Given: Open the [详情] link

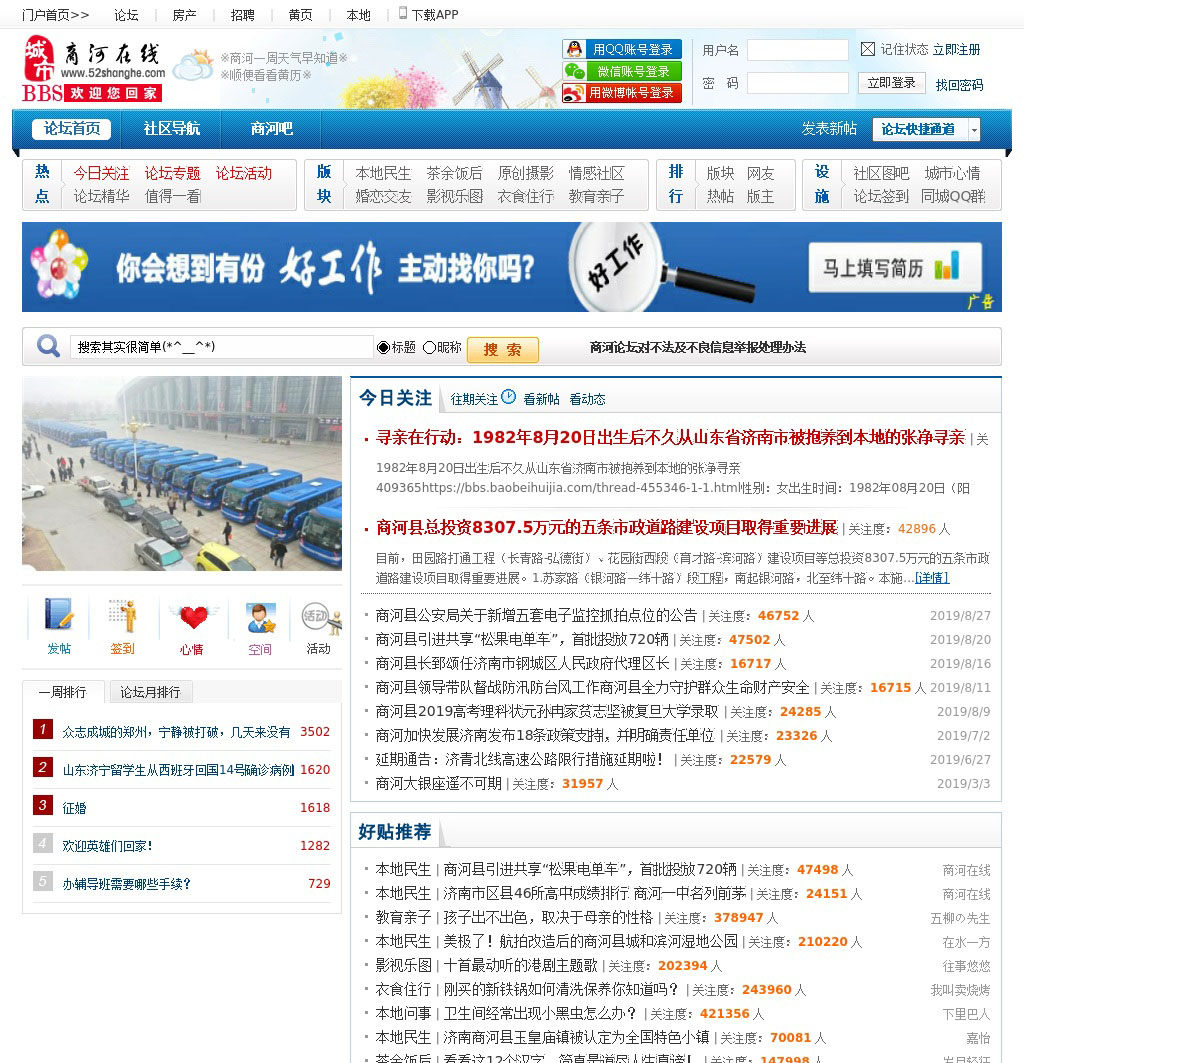Looking at the screenshot, I should [x=932, y=578].
